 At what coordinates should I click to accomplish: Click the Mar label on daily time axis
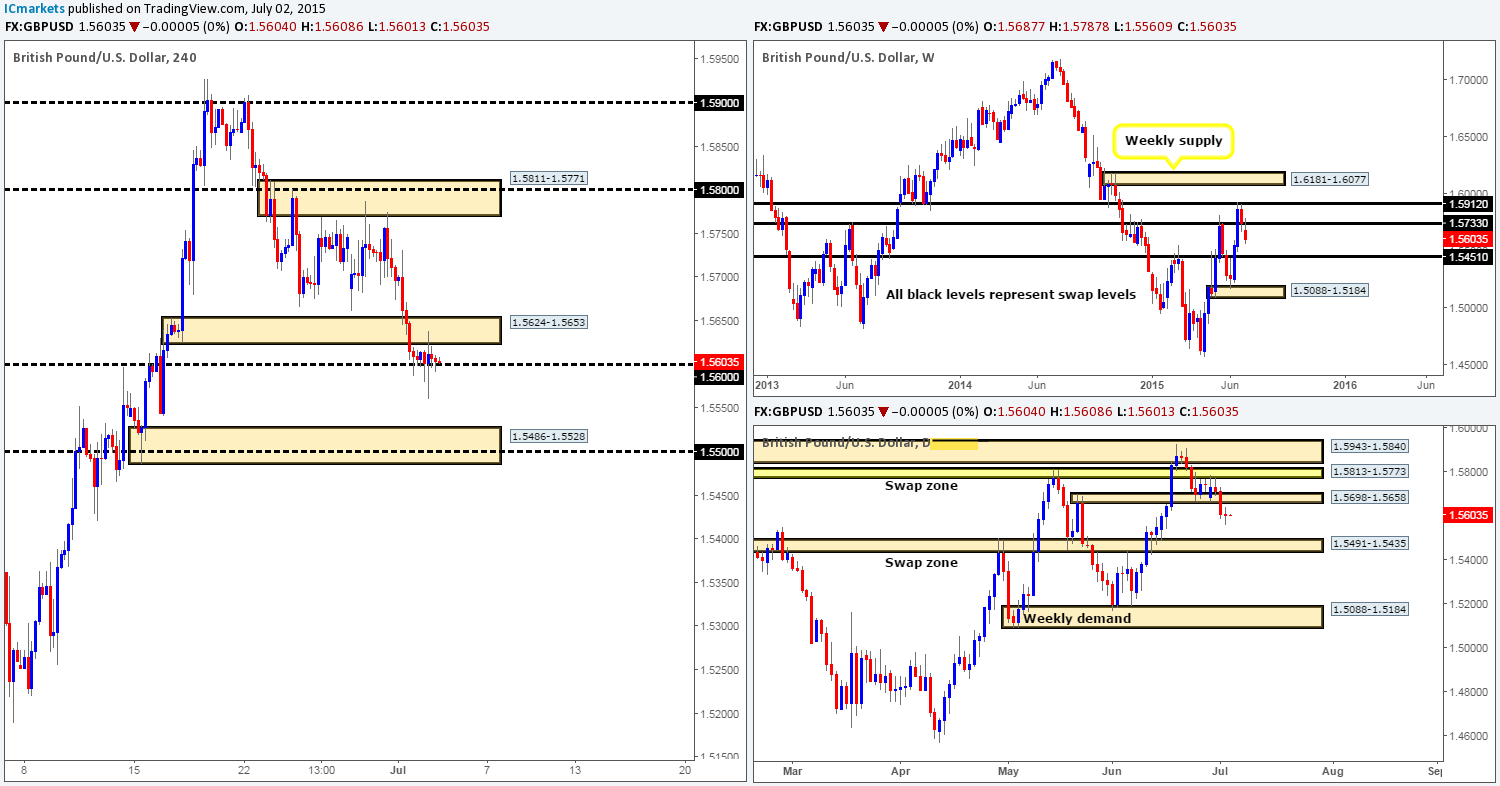point(793,772)
